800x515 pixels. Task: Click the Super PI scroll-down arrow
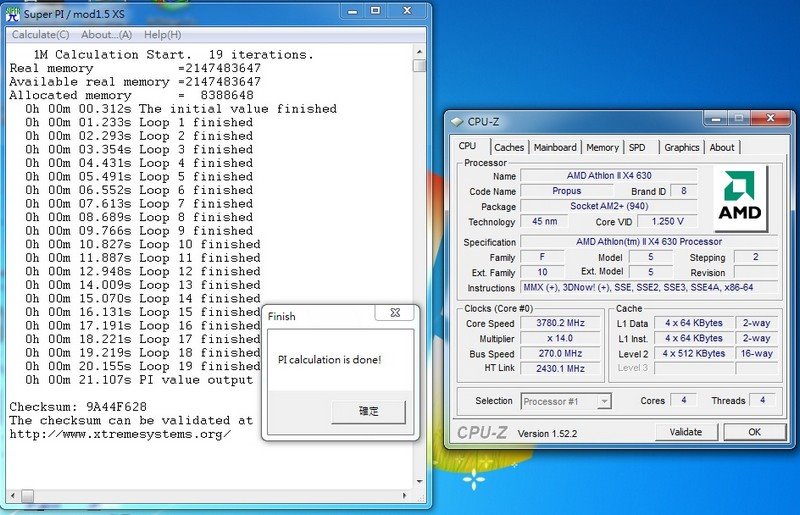(419, 481)
